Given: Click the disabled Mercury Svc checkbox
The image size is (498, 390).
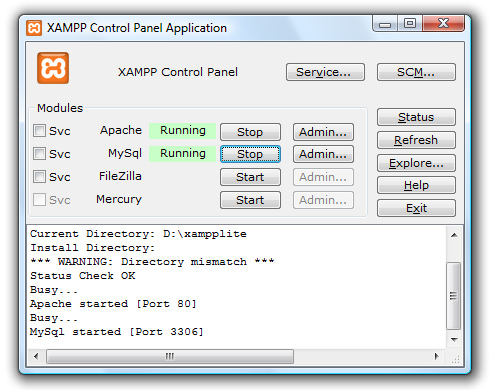Looking at the screenshot, I should click(39, 200).
